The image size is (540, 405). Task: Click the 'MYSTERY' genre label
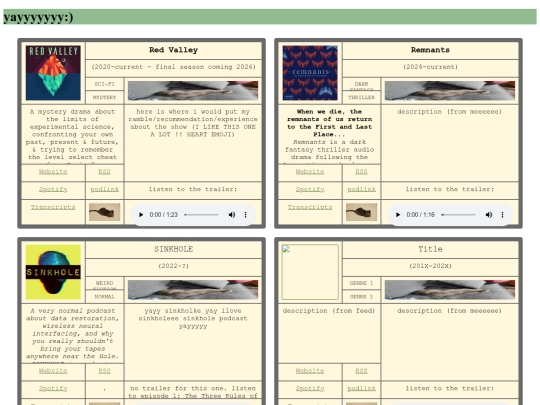[104, 97]
